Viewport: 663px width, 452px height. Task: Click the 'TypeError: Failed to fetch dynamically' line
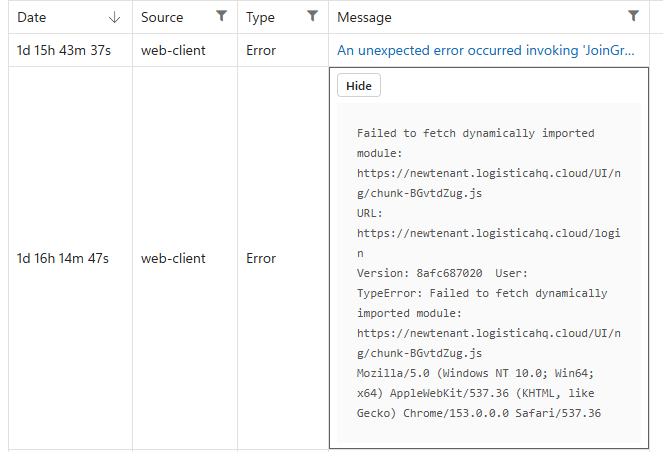tap(482, 293)
